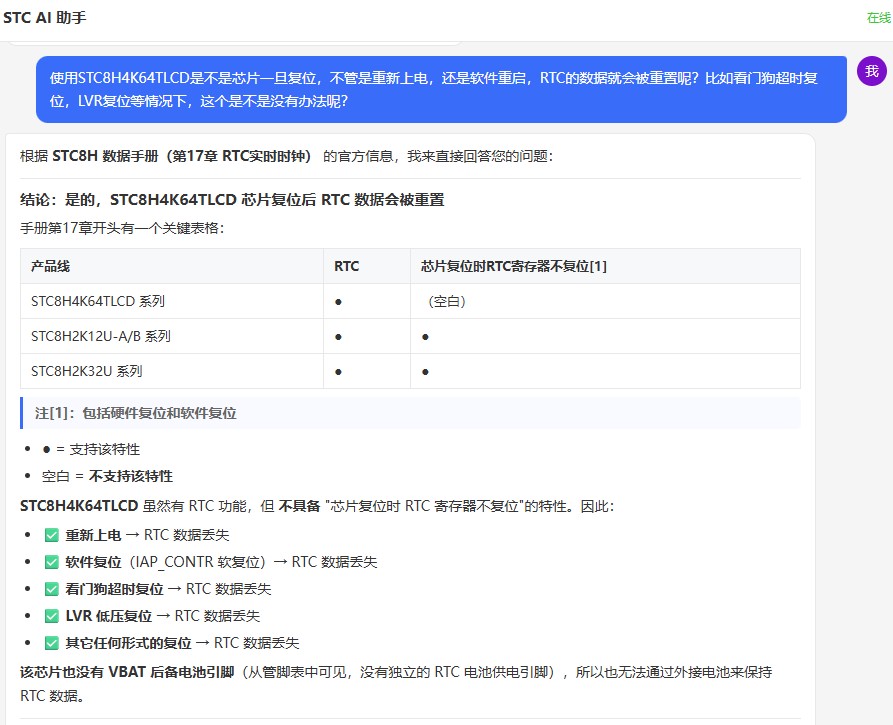Select the blue user question bubble
Viewport: 893px width, 725px height.
pyautogui.click(x=441, y=89)
